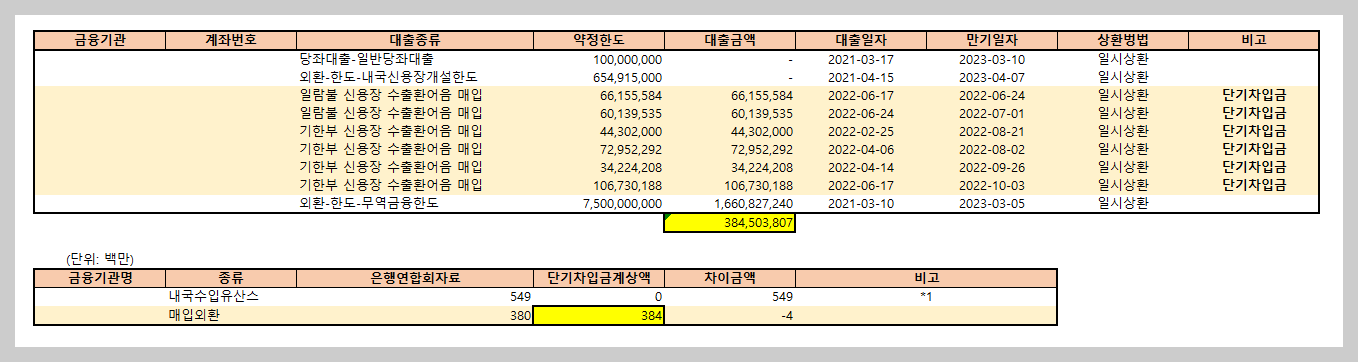The height and width of the screenshot is (362, 1358).
Task: Click the 비고 header in the top table
Action: (1254, 40)
